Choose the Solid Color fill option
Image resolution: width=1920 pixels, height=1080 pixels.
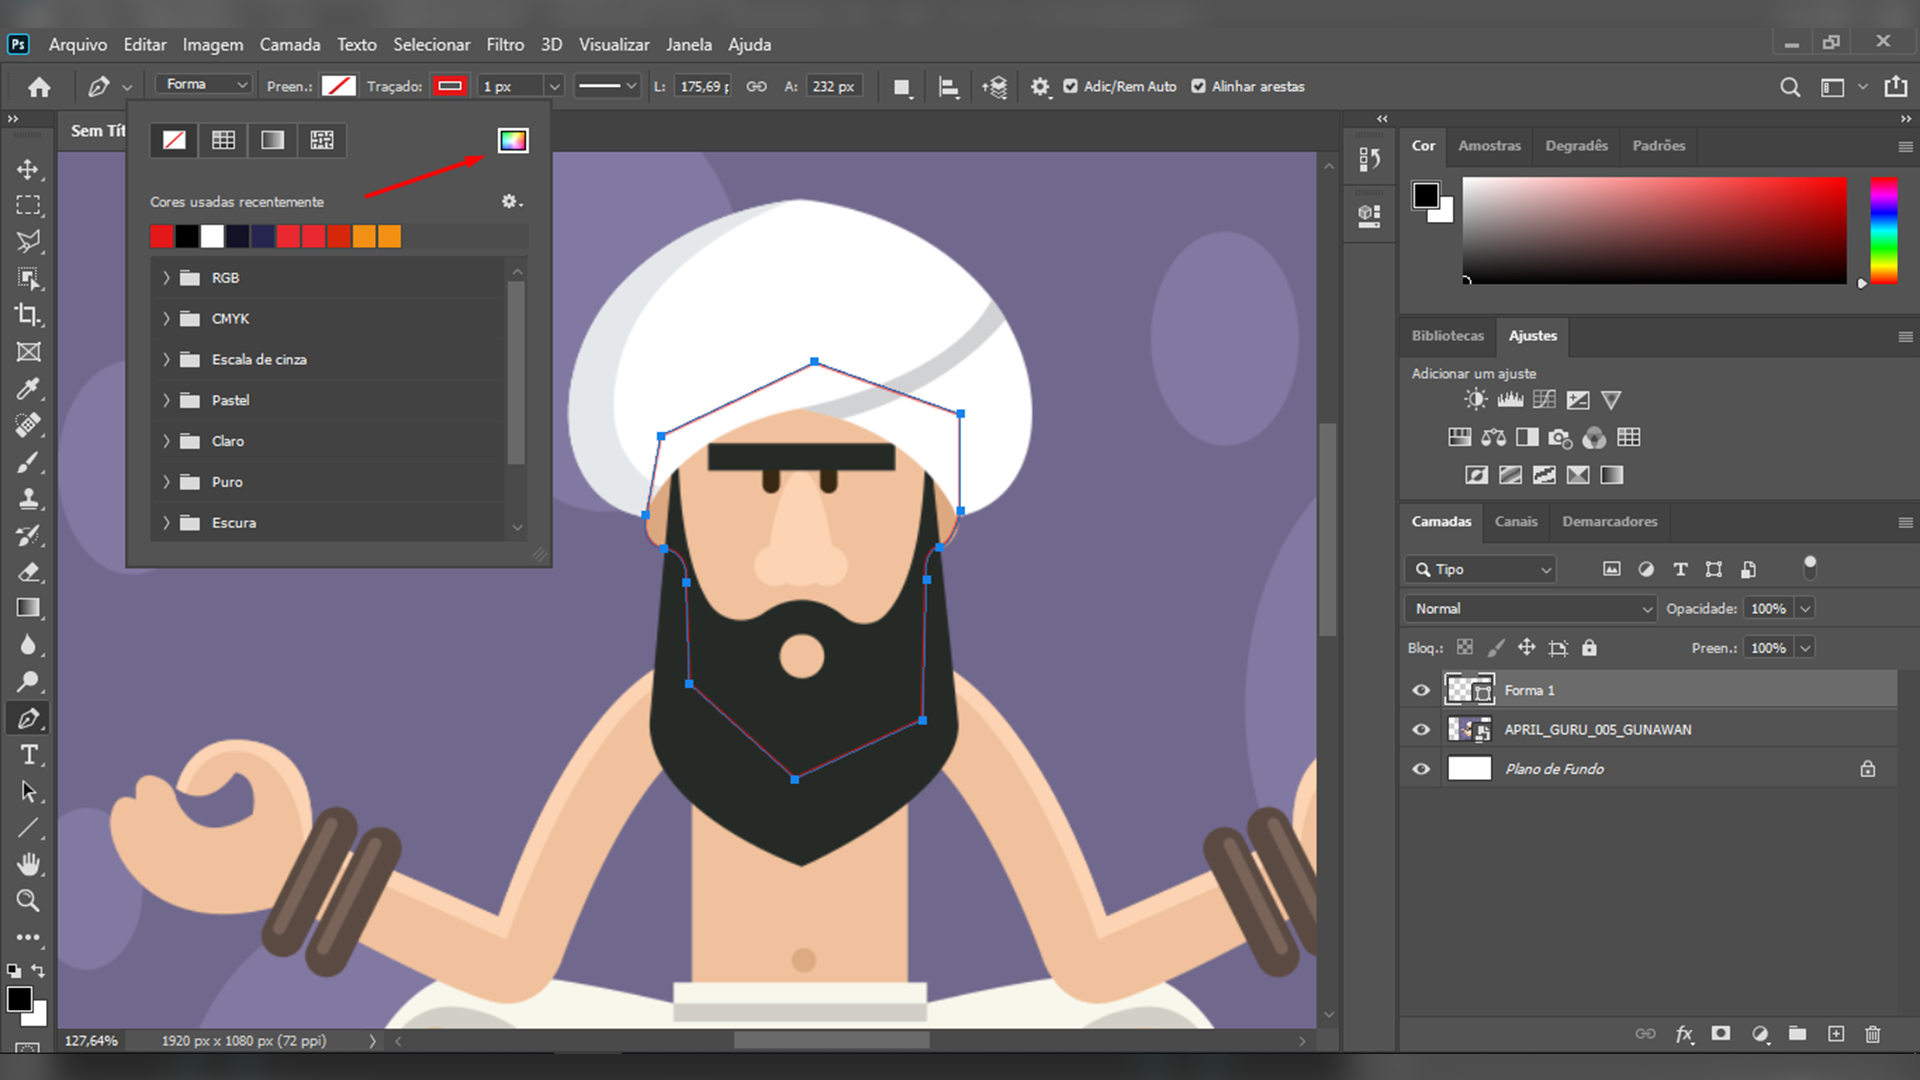coord(223,140)
